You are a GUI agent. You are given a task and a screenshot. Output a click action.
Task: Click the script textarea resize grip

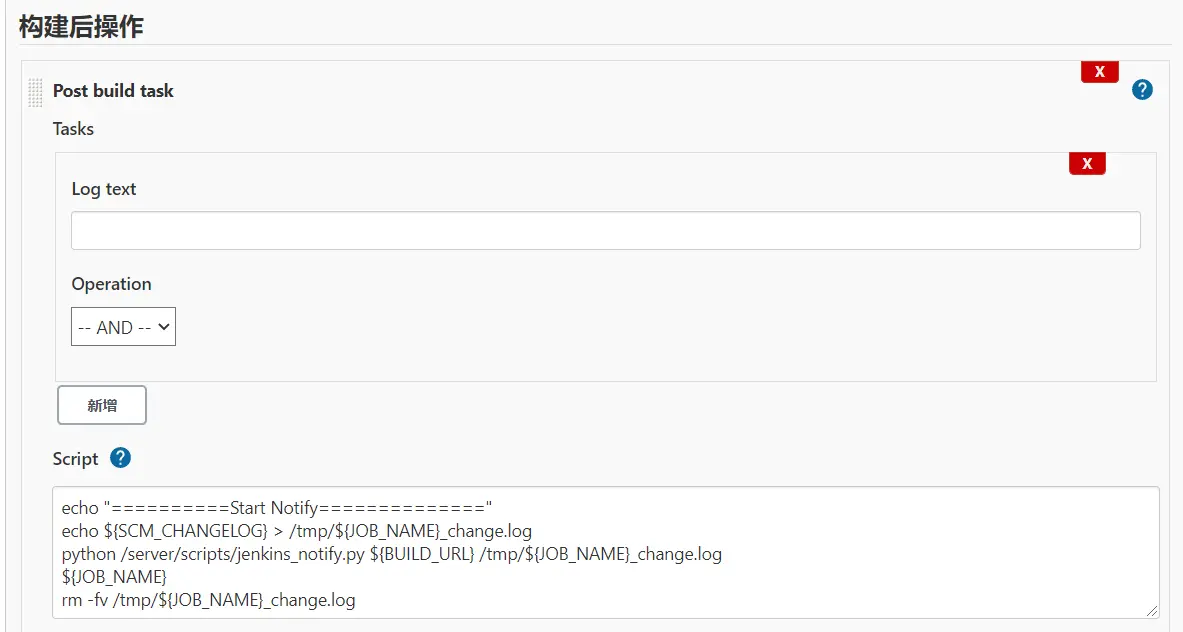[1152, 611]
